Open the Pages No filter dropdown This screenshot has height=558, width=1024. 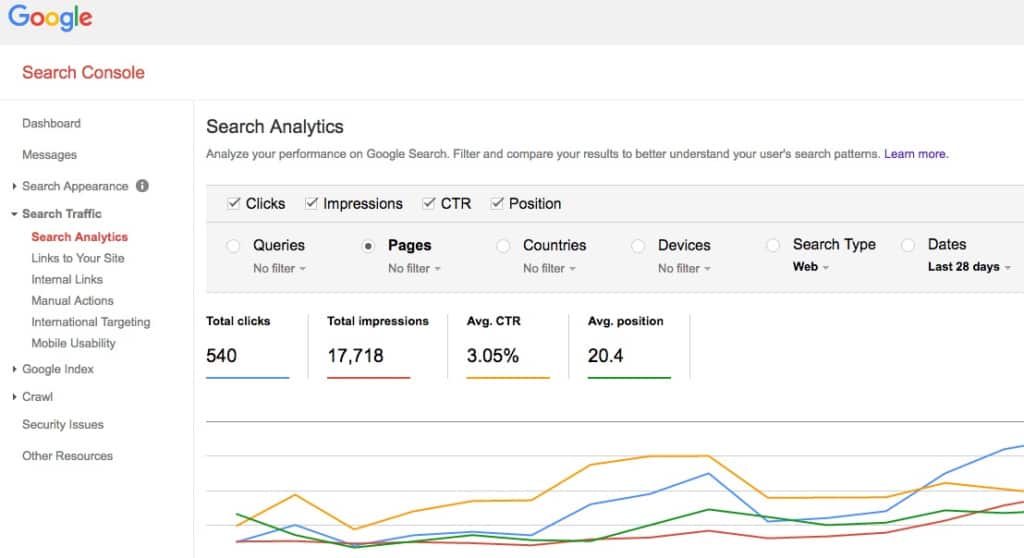415,269
